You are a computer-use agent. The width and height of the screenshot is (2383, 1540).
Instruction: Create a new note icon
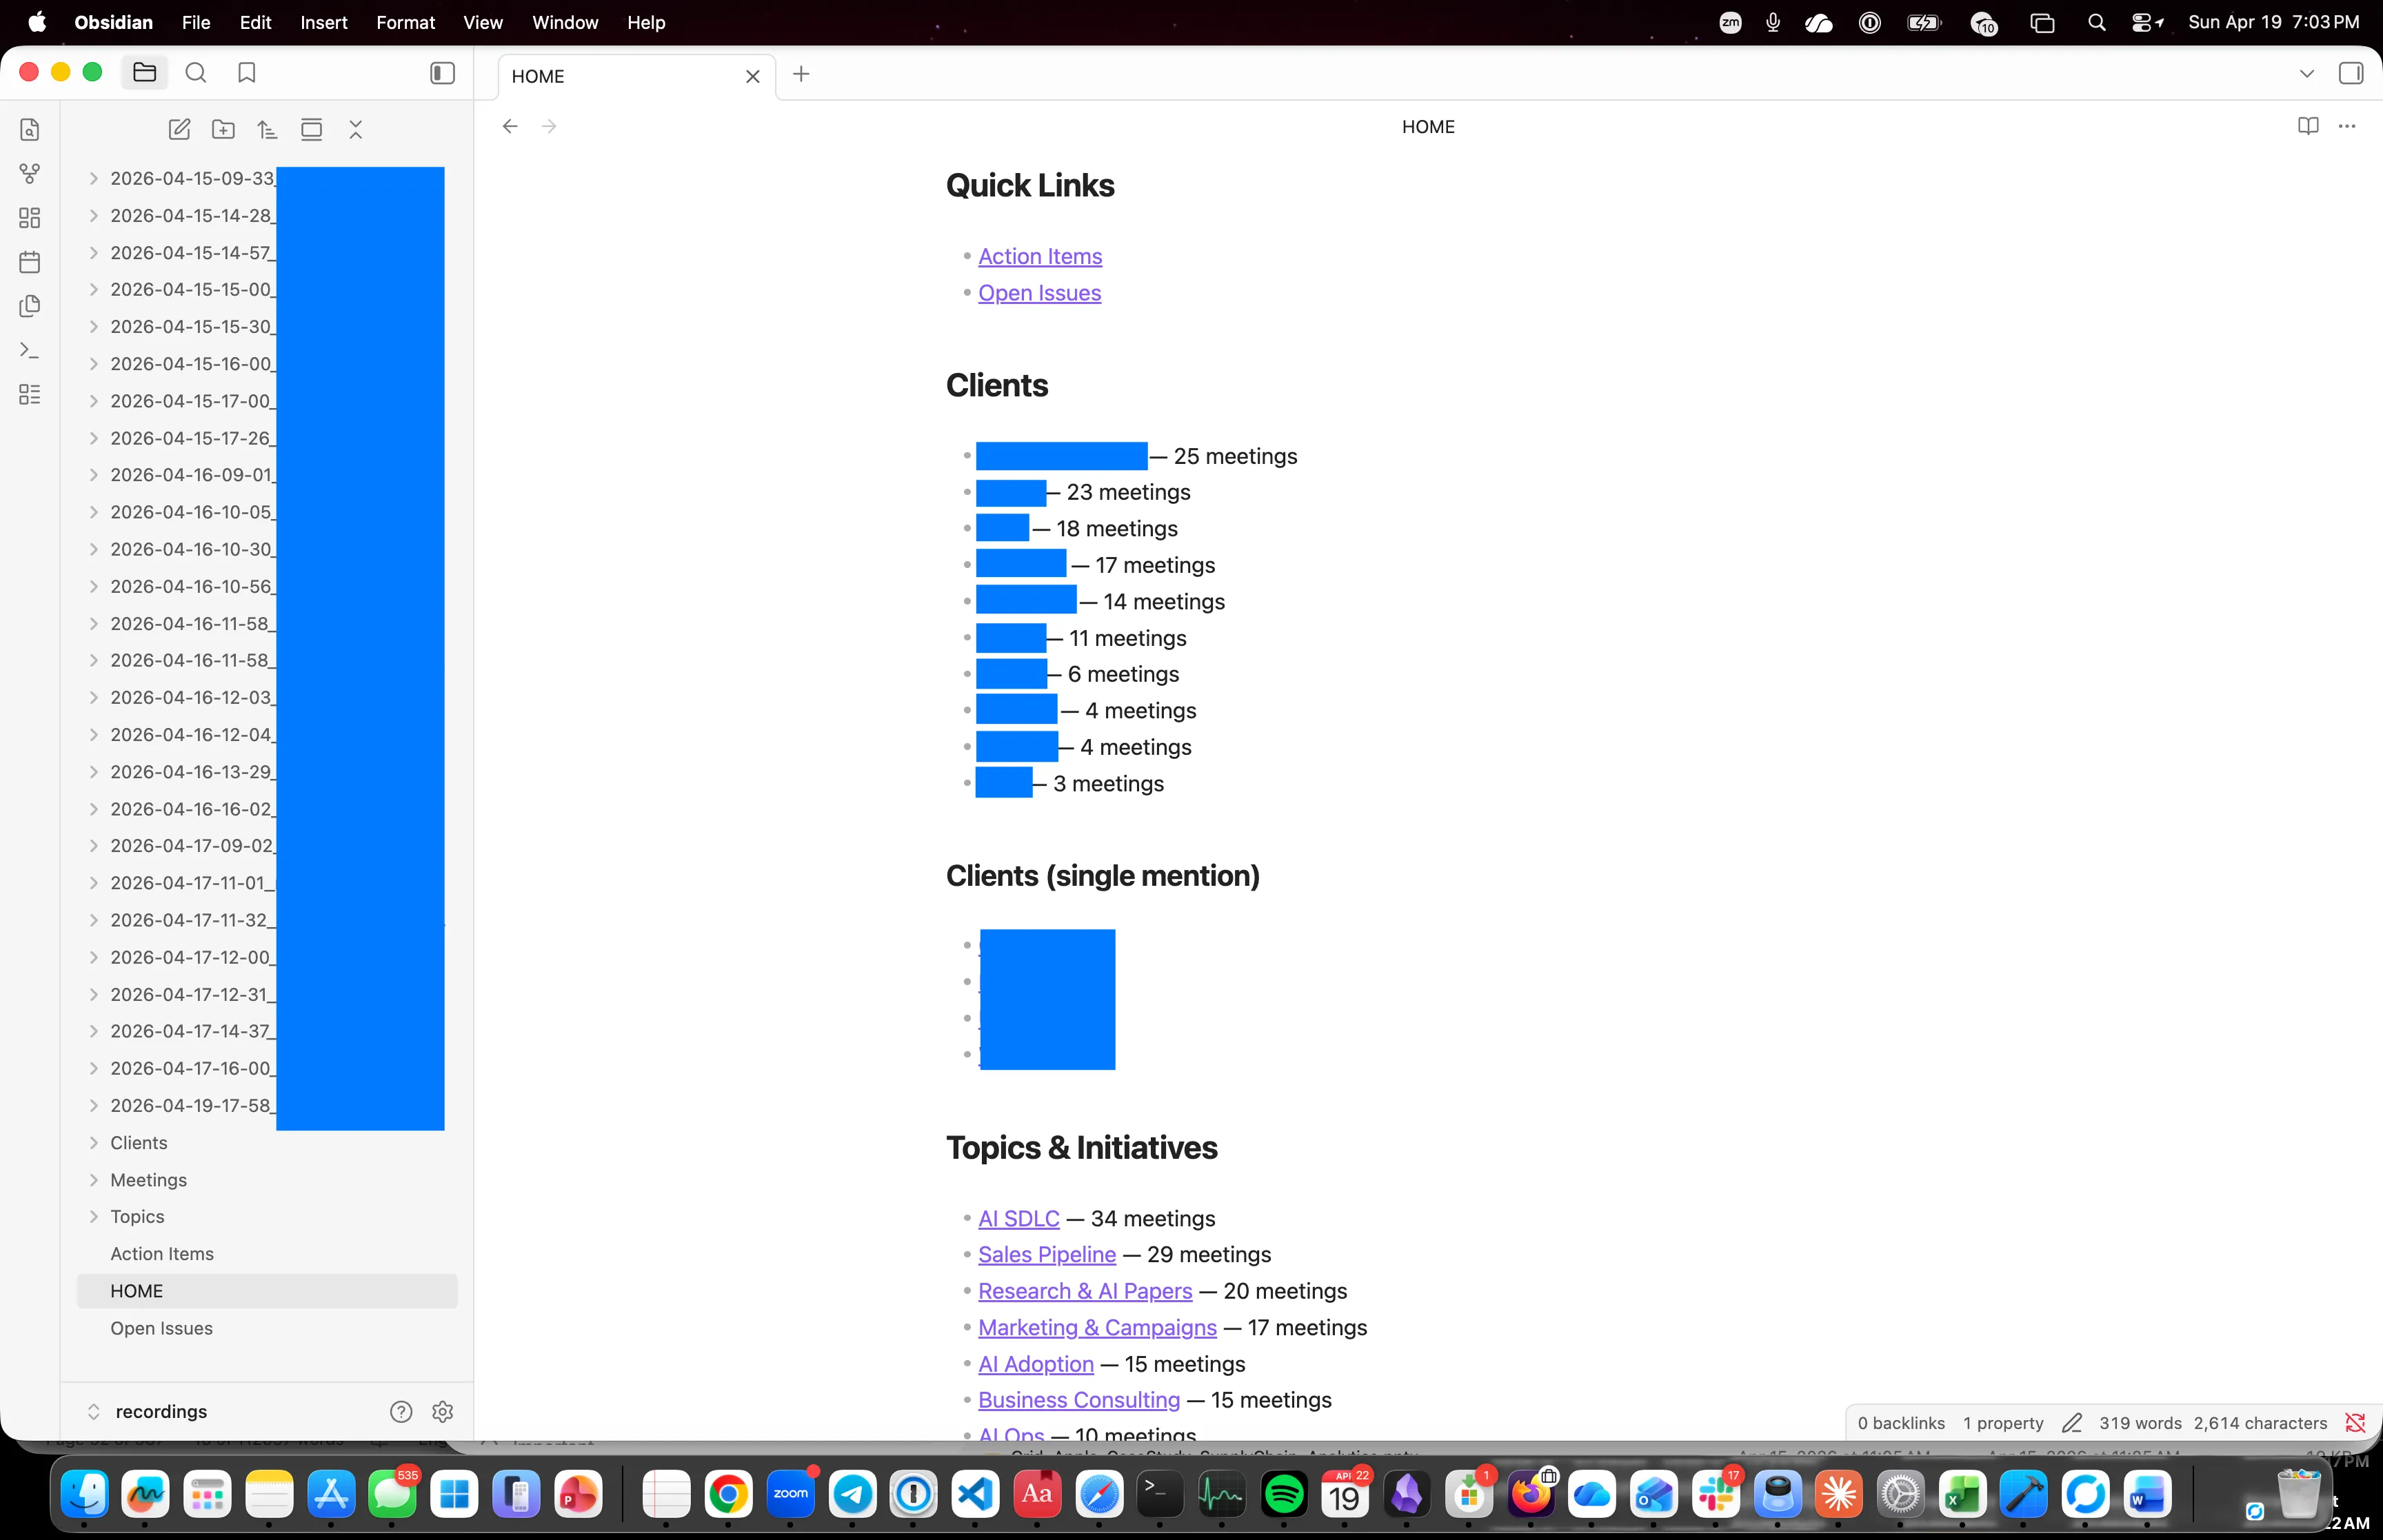pos(180,129)
